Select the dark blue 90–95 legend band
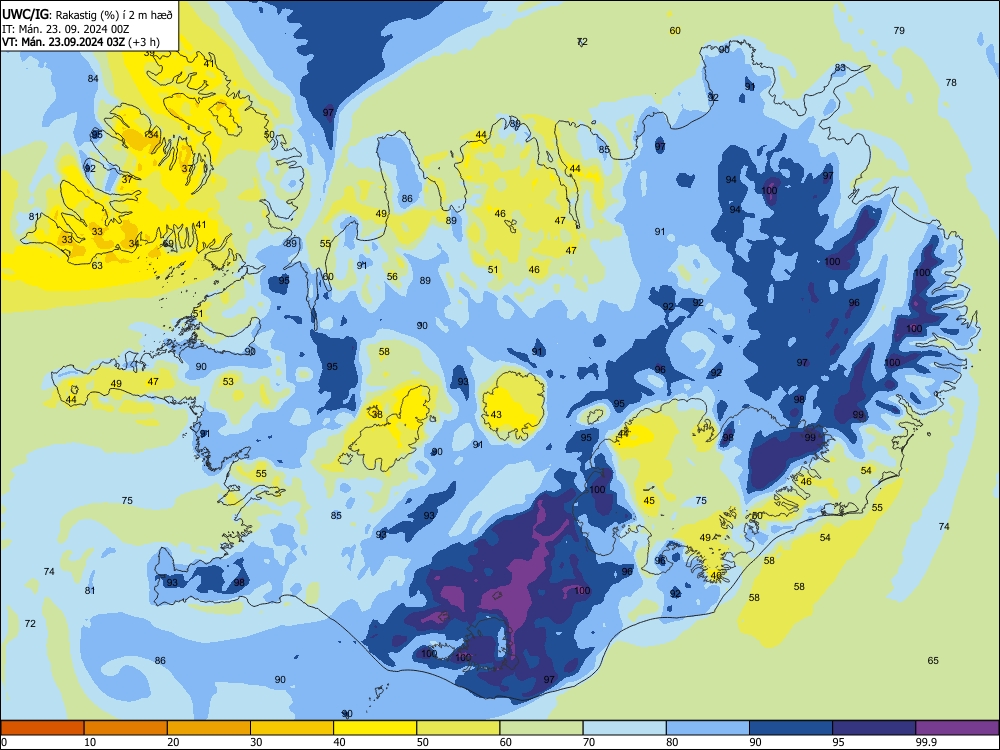Screen dimensions: 1000x750 pyautogui.click(x=791, y=728)
